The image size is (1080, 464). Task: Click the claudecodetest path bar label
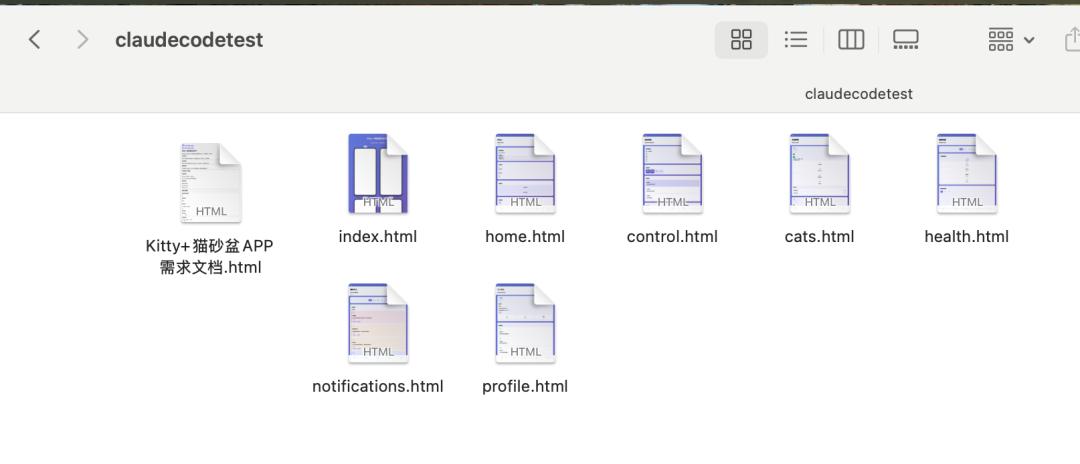859,94
